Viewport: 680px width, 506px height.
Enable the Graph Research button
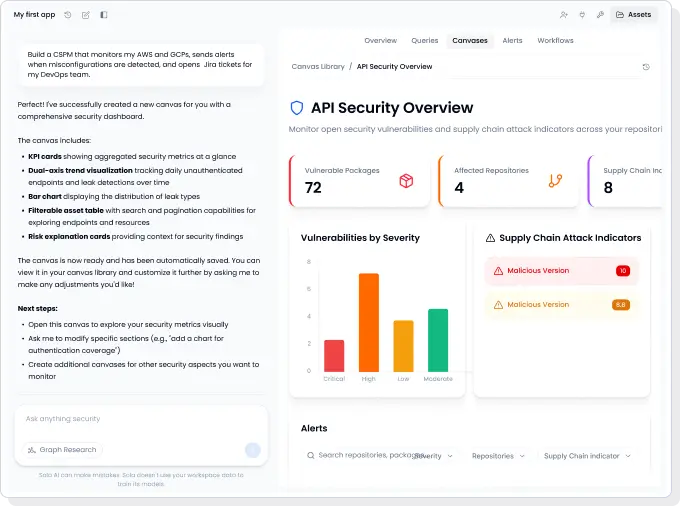tap(62, 450)
